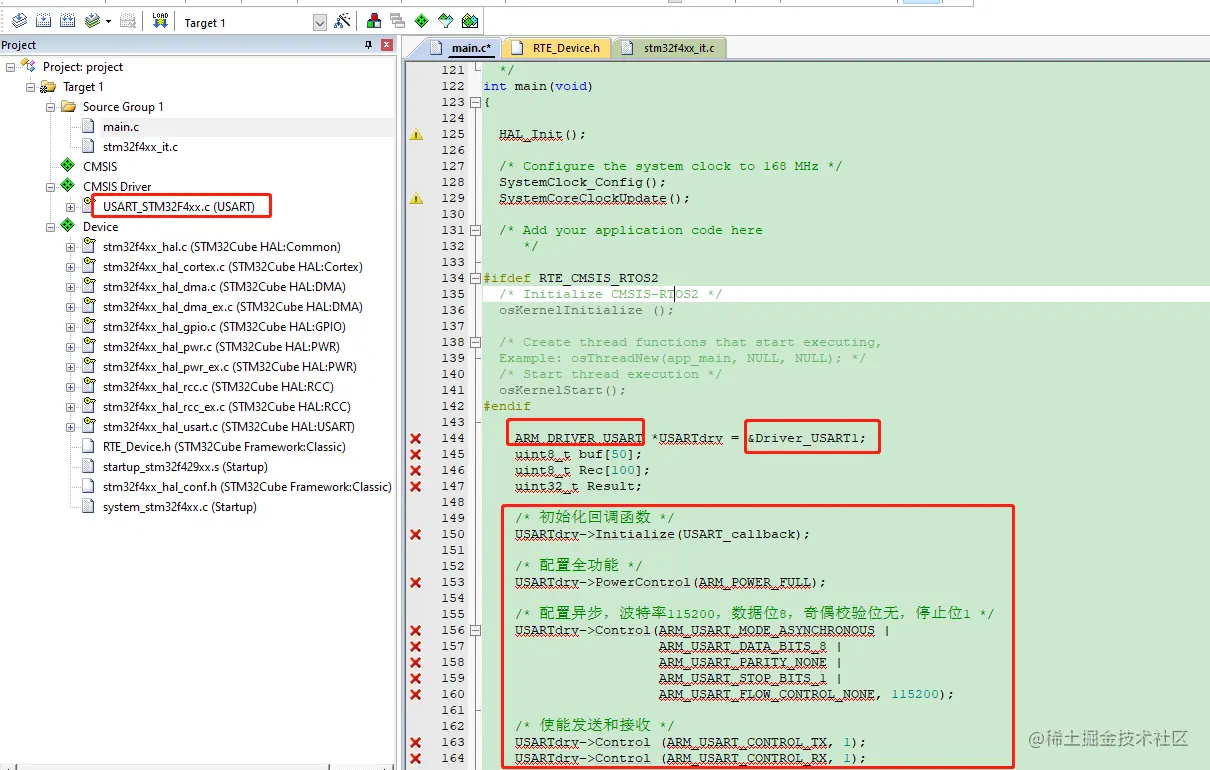
Task: Select the CMSIS component in the tree
Action: pos(100,167)
